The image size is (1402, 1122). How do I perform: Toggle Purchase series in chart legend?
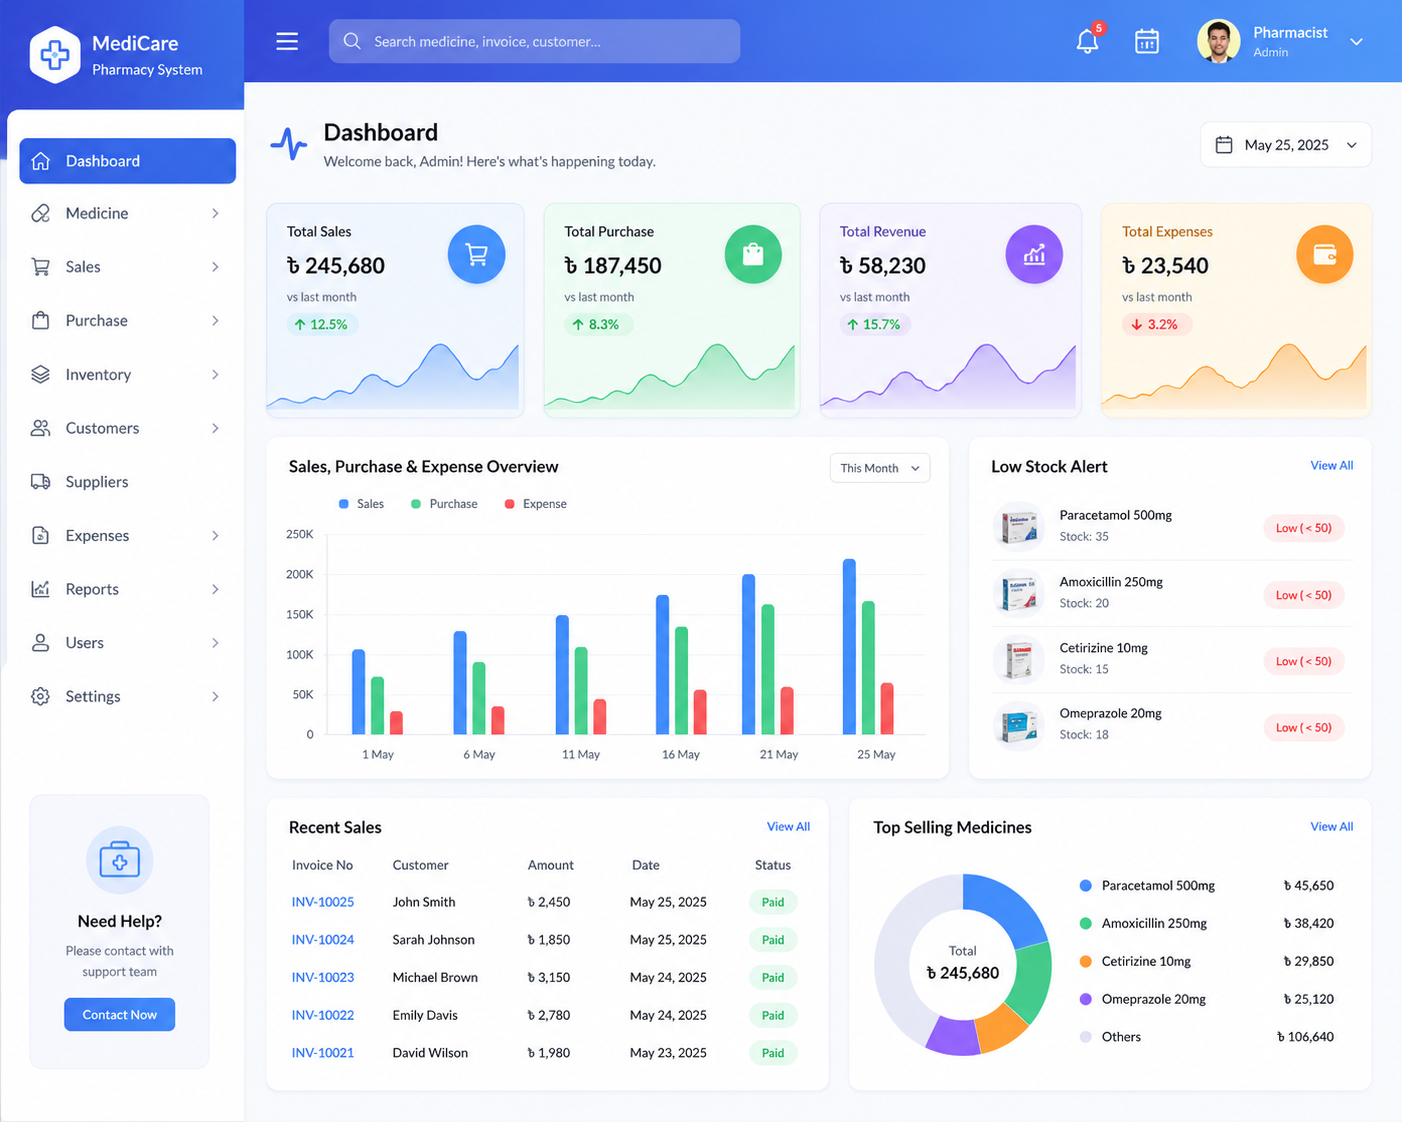pos(444,504)
